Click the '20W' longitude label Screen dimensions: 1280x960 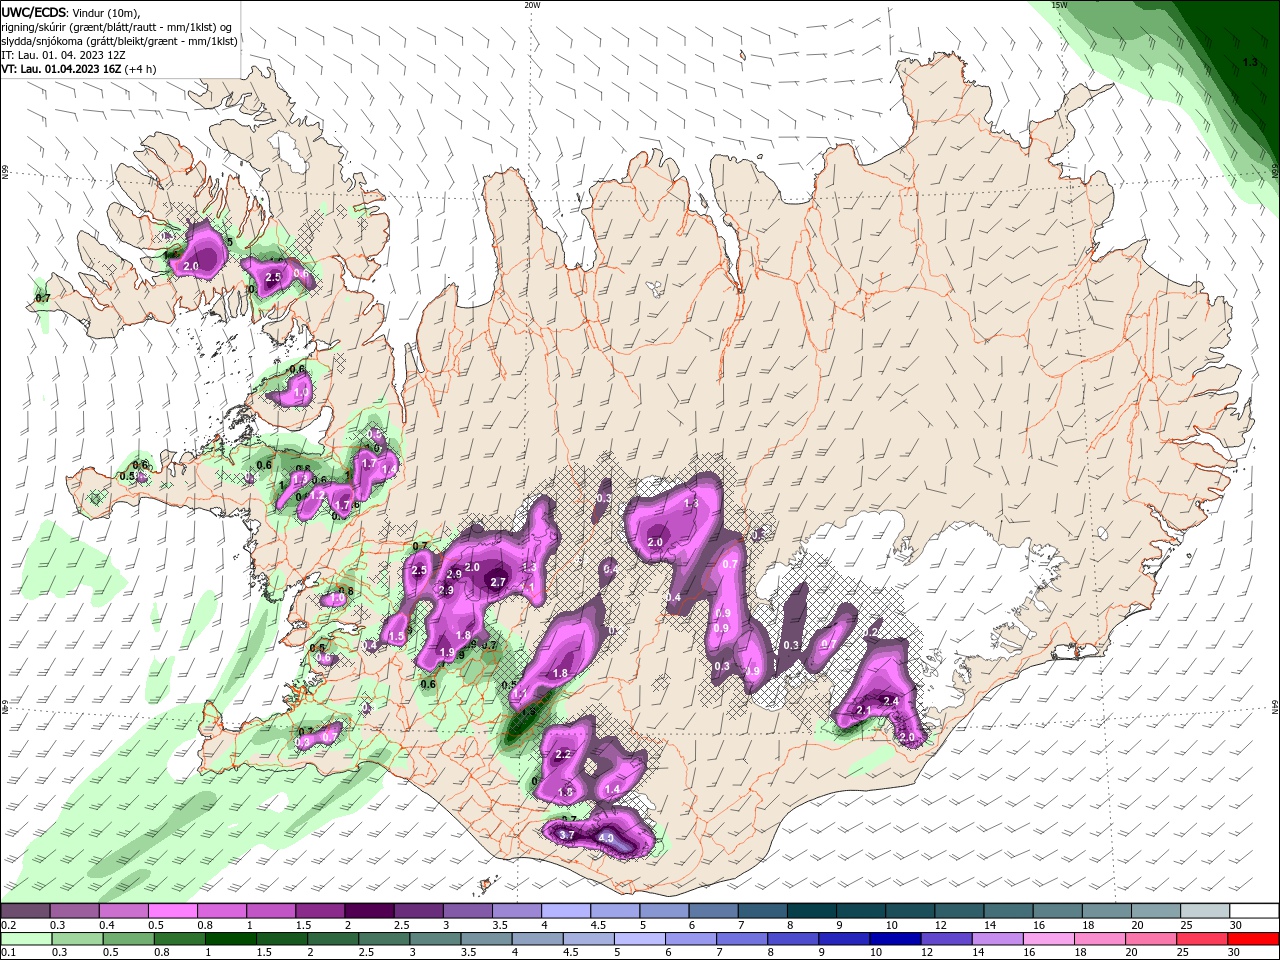[x=532, y=5]
